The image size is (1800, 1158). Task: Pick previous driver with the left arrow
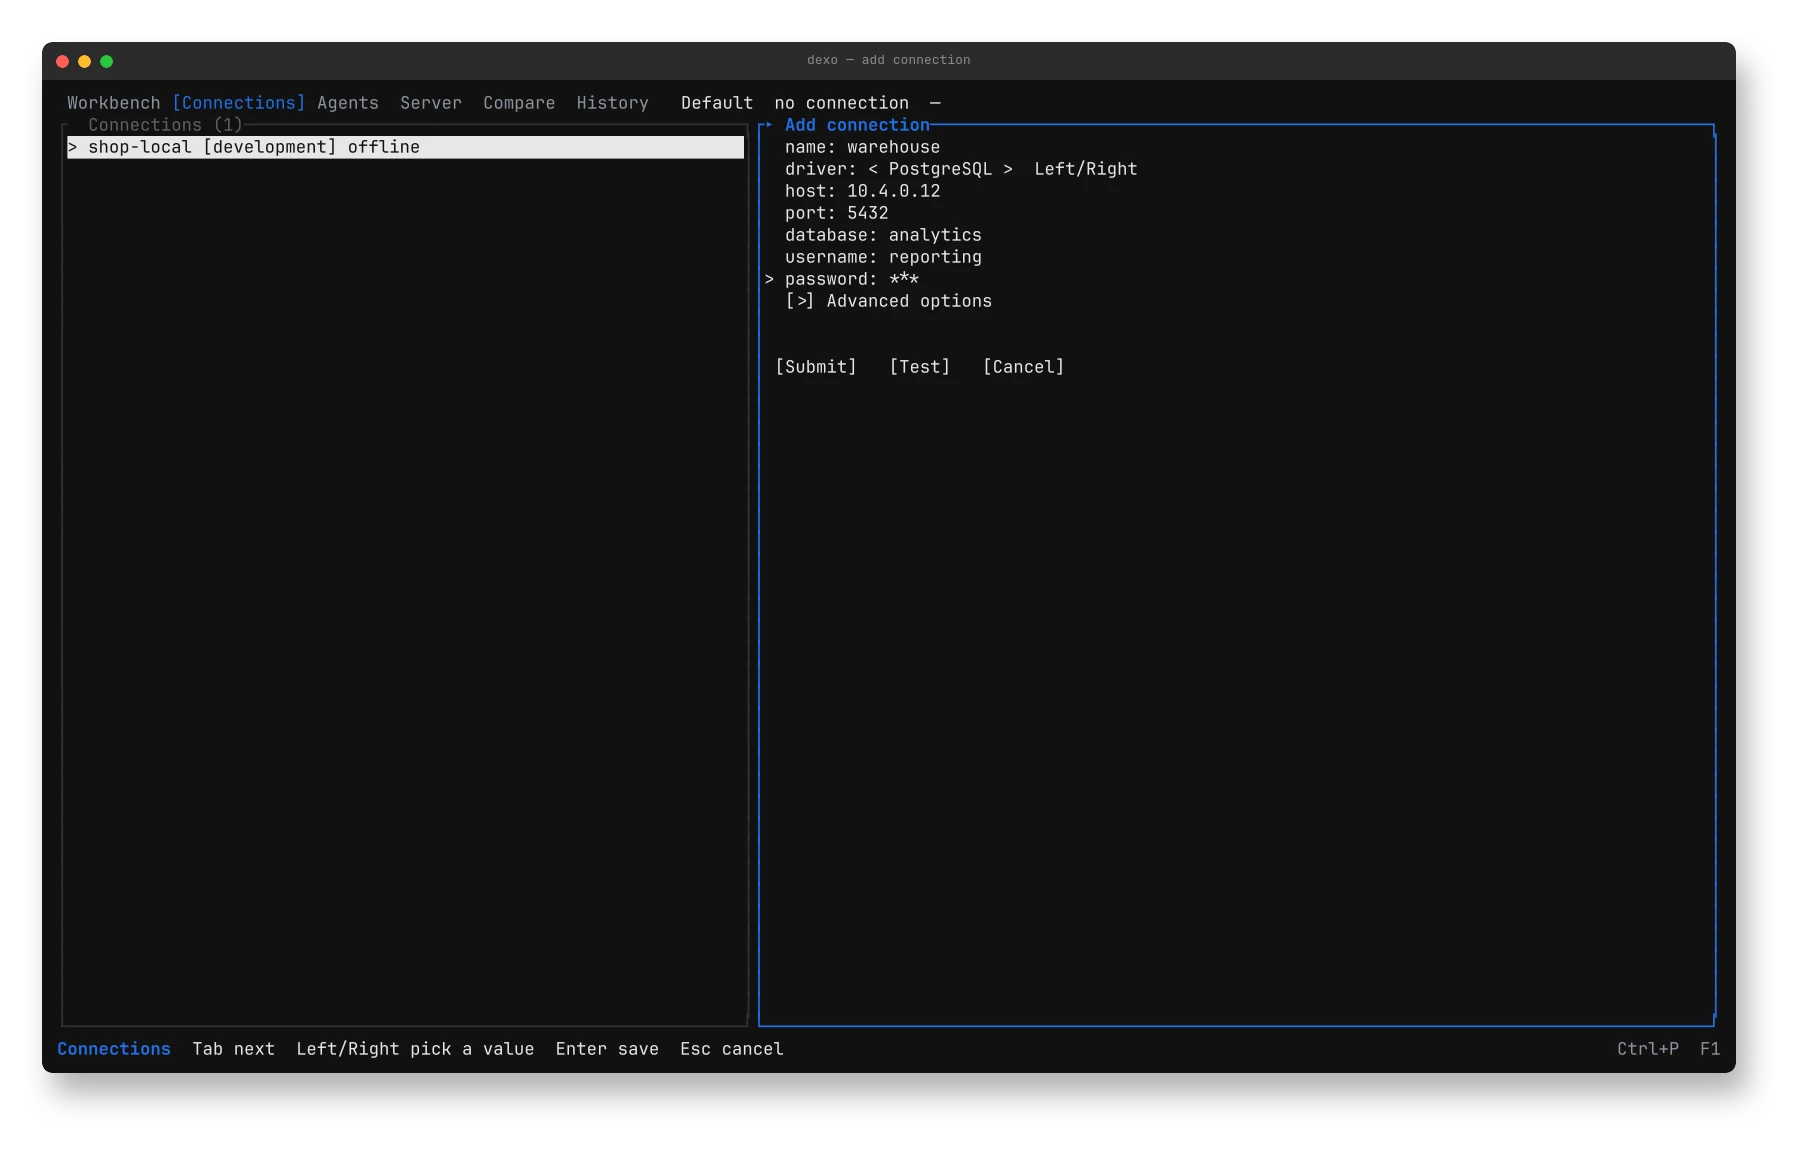coord(873,169)
